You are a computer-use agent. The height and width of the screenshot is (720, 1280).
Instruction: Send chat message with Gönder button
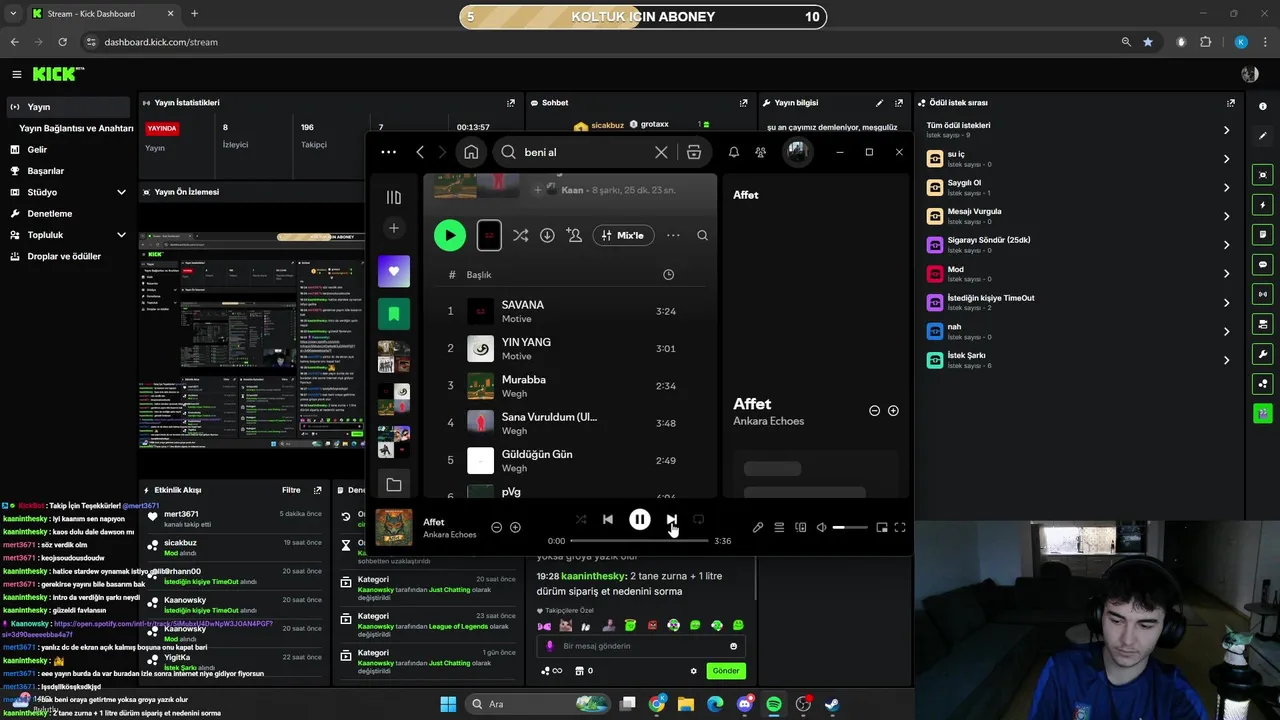726,671
